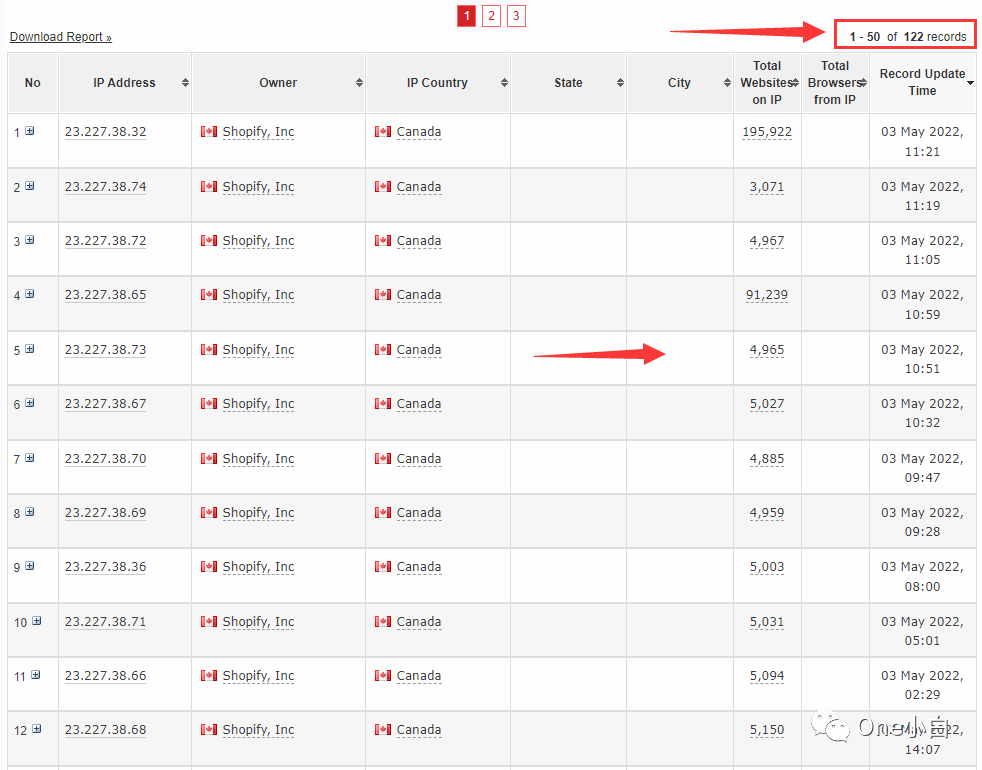Screen dimensions: 982x770
Task: Open 5,031 websites count link
Action: pyautogui.click(x=767, y=622)
